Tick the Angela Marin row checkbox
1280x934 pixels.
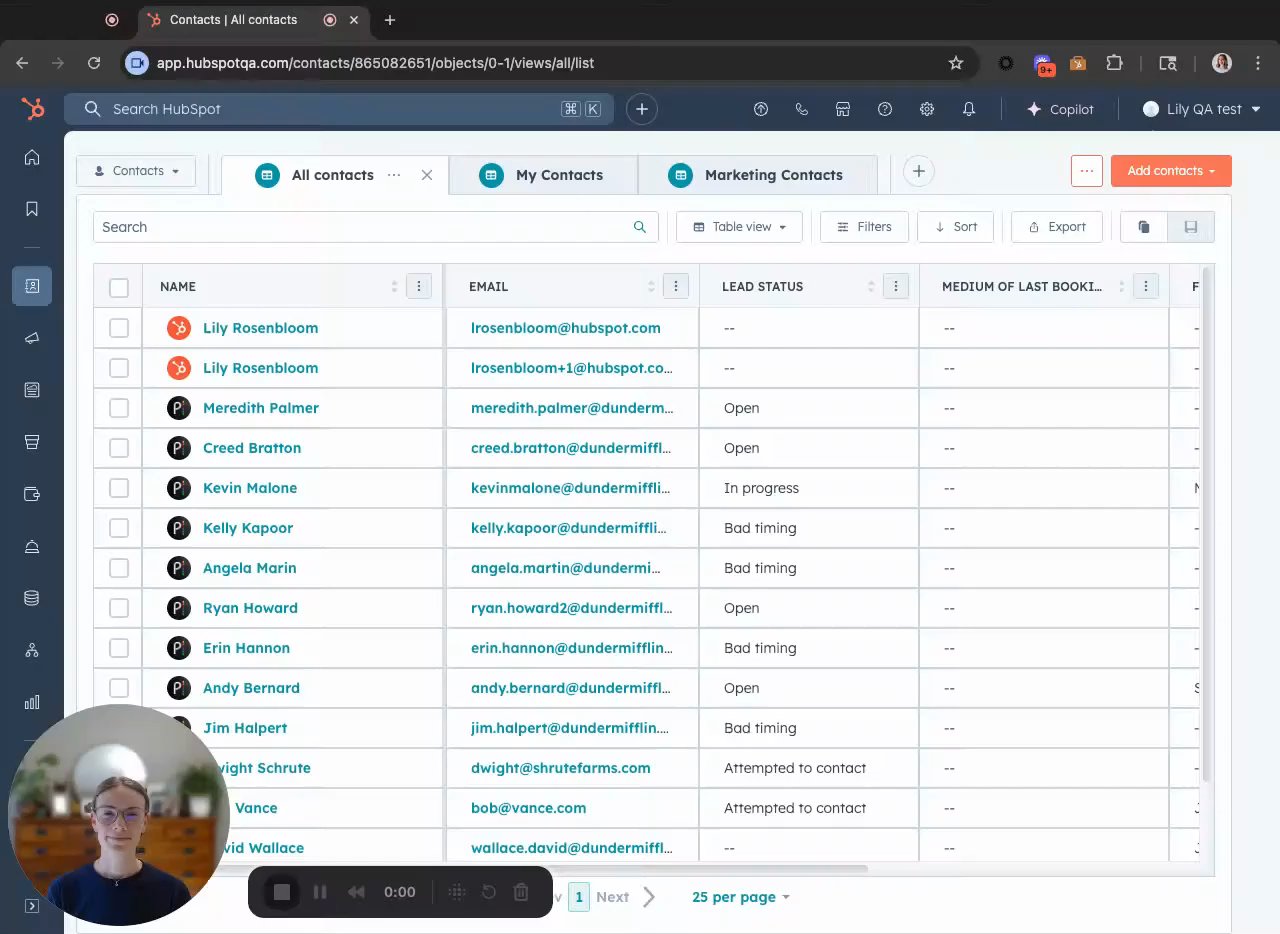click(119, 568)
